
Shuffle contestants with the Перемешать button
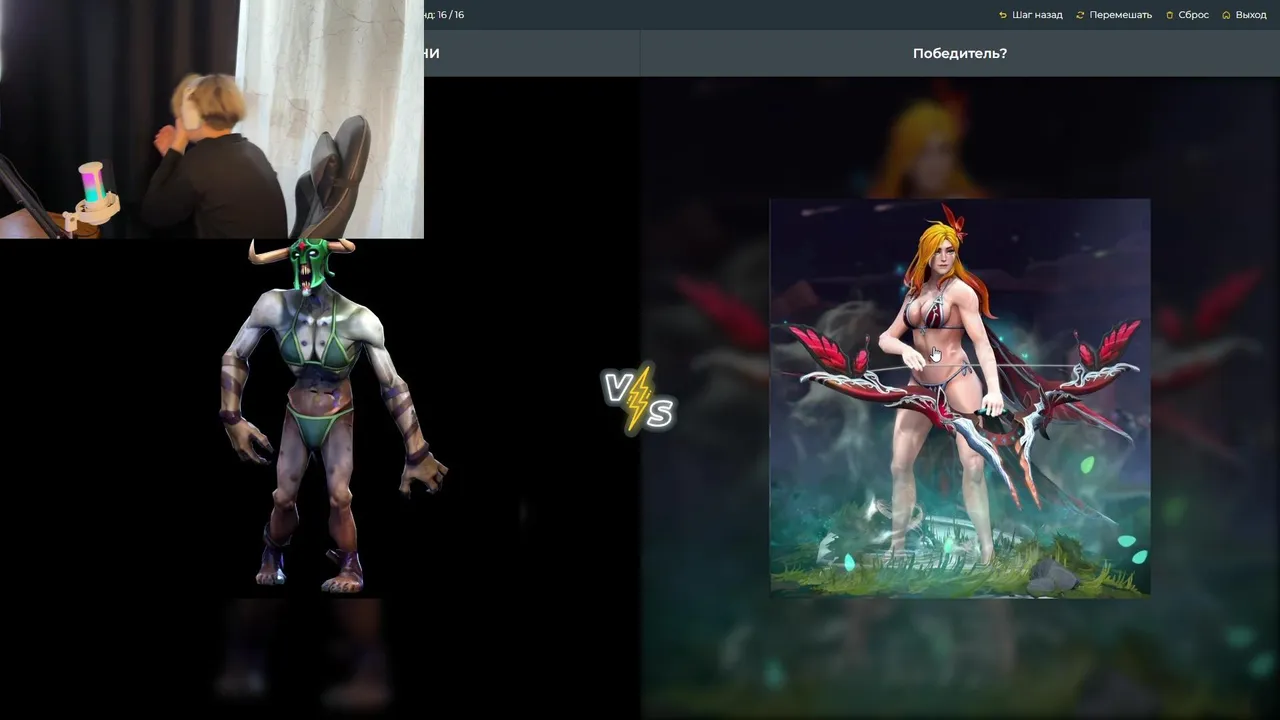1114,15
